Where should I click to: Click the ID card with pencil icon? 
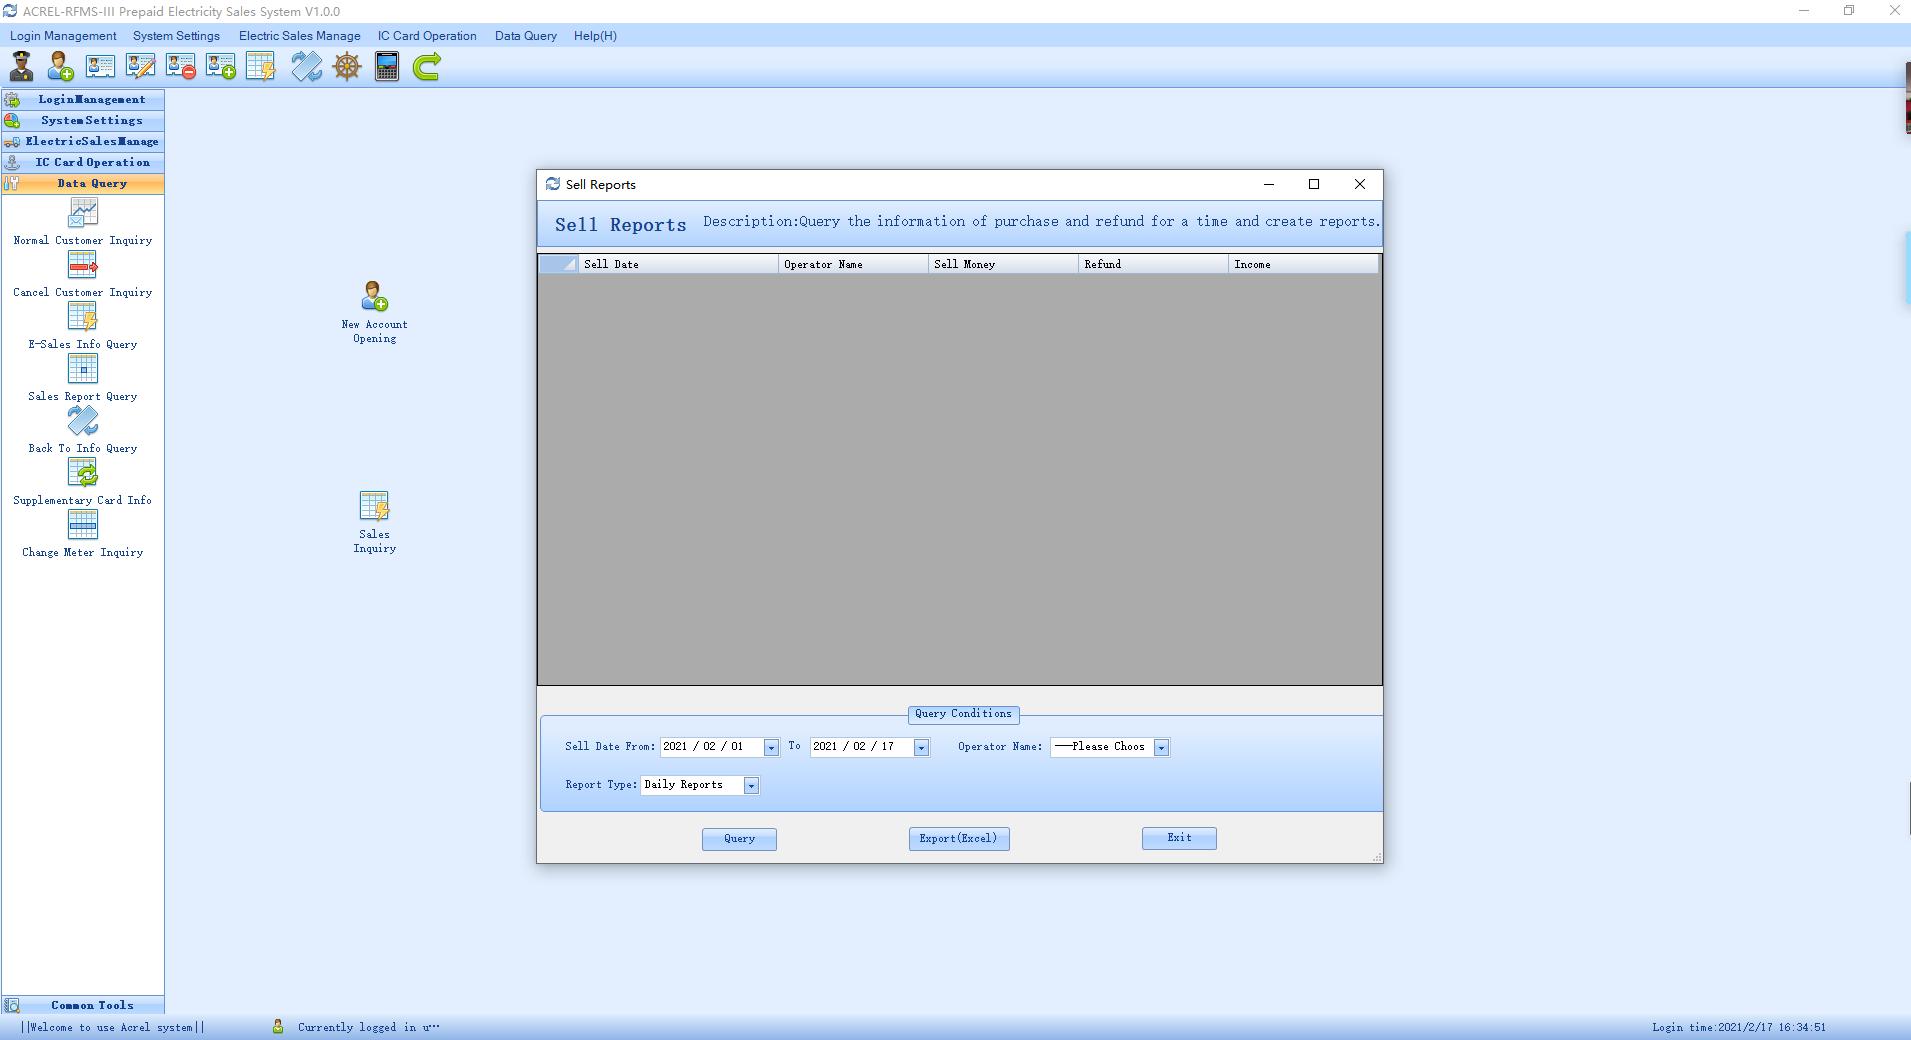140,67
